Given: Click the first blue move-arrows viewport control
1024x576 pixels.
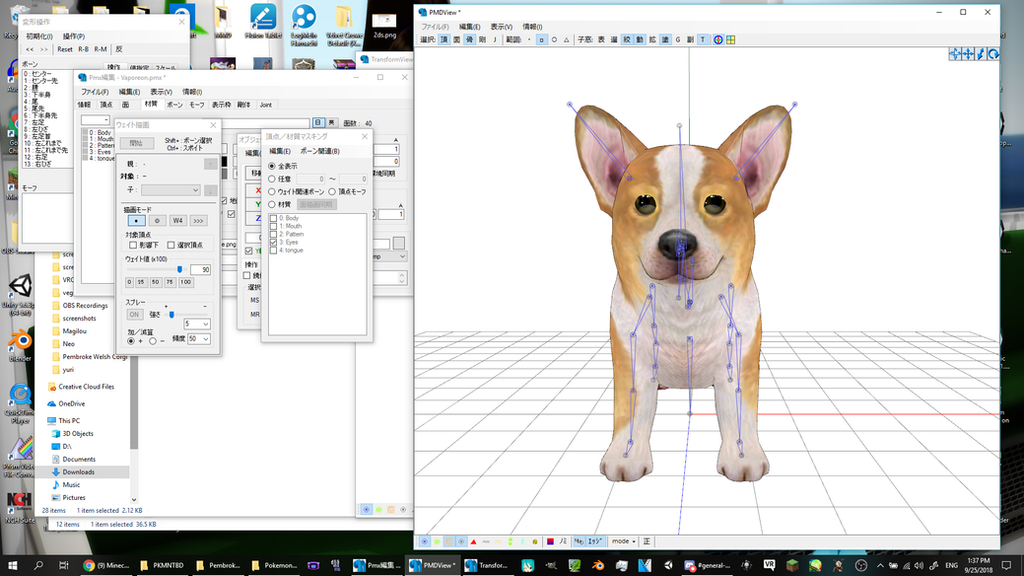Looking at the screenshot, I should pos(955,54).
